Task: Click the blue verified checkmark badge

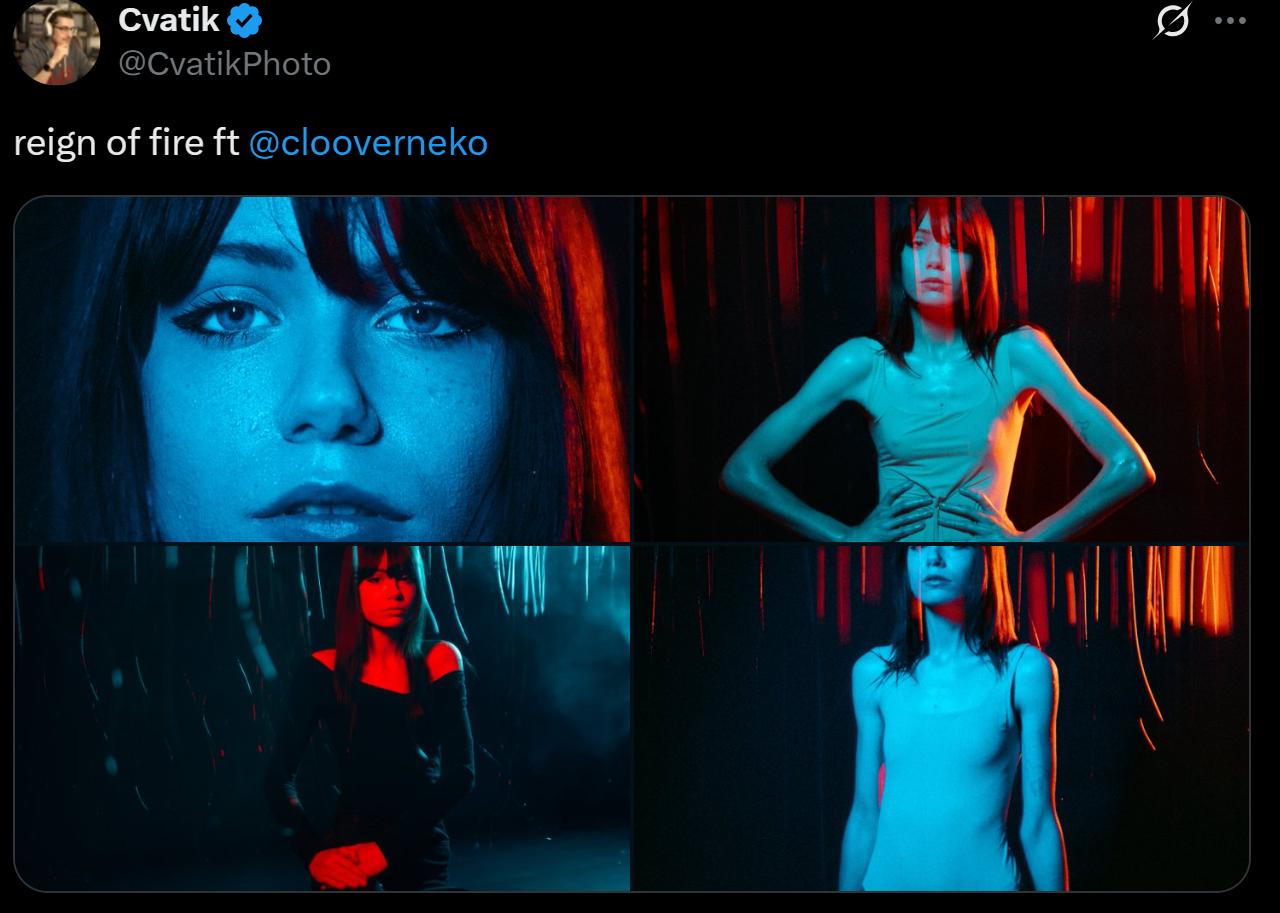Action: click(x=246, y=19)
